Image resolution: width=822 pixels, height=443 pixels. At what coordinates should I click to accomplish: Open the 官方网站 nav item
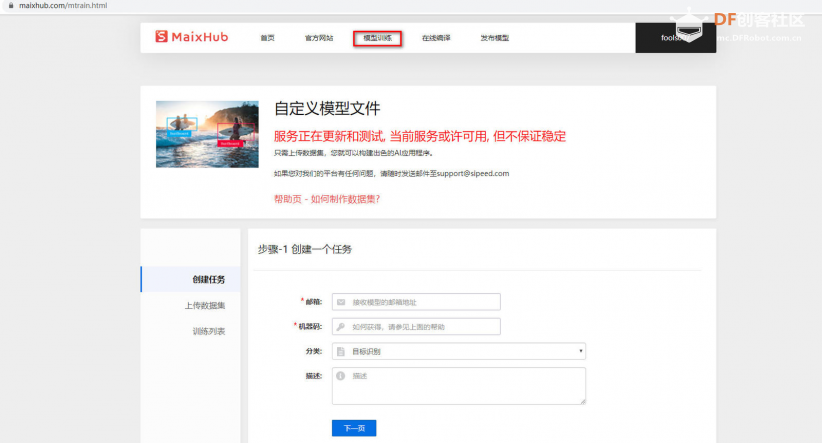[x=319, y=38]
